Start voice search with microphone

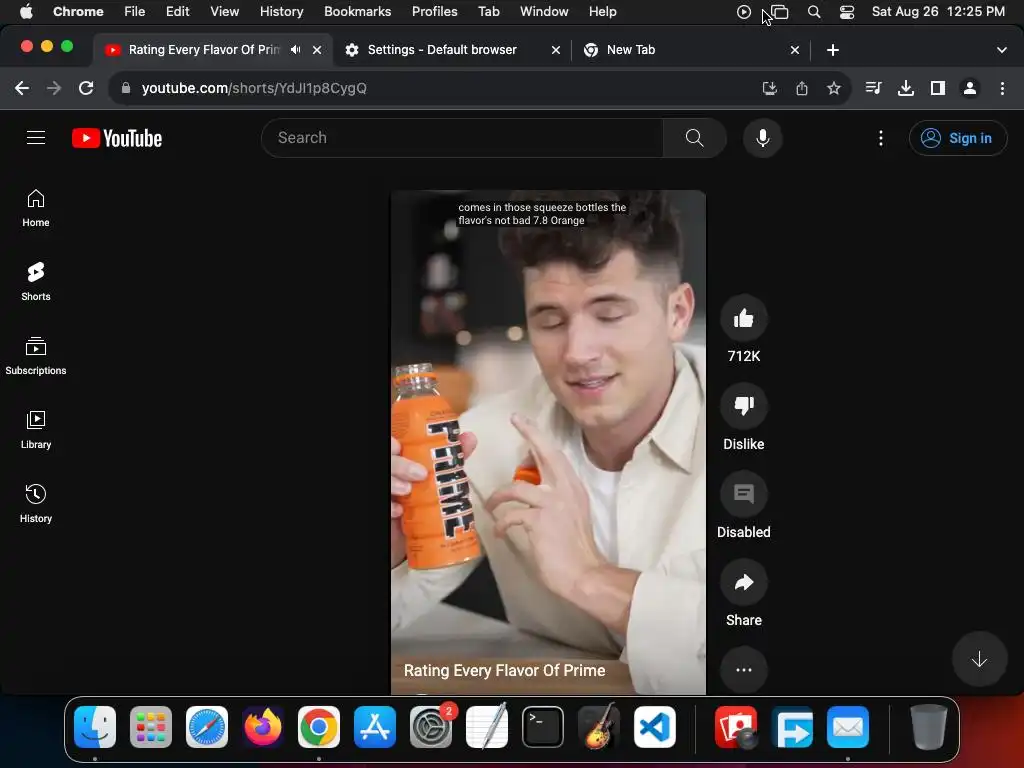coord(762,138)
